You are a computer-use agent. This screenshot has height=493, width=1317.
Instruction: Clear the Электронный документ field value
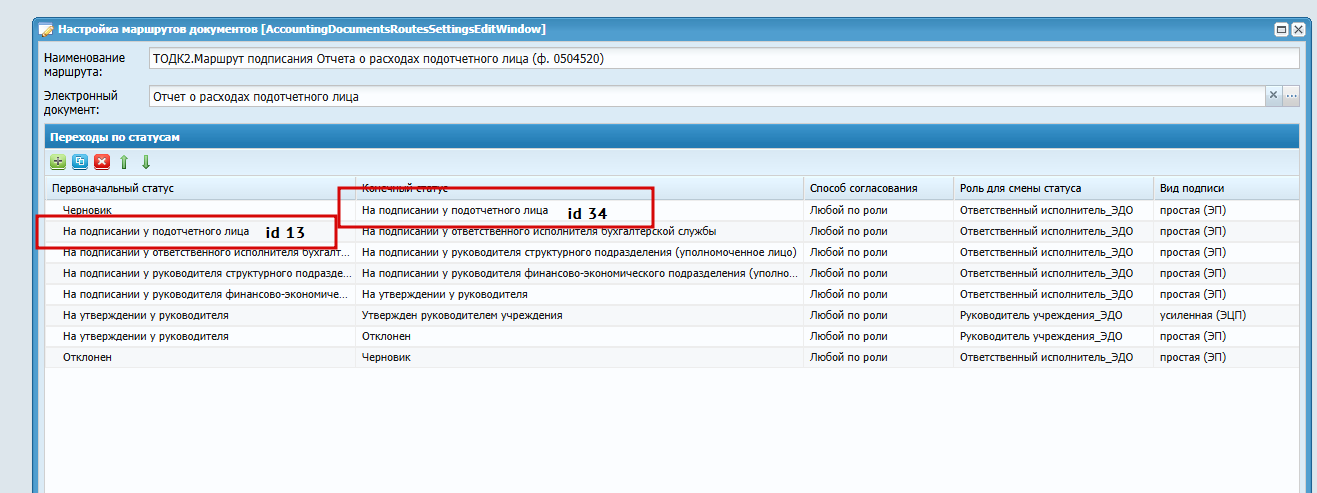[x=1273, y=96]
